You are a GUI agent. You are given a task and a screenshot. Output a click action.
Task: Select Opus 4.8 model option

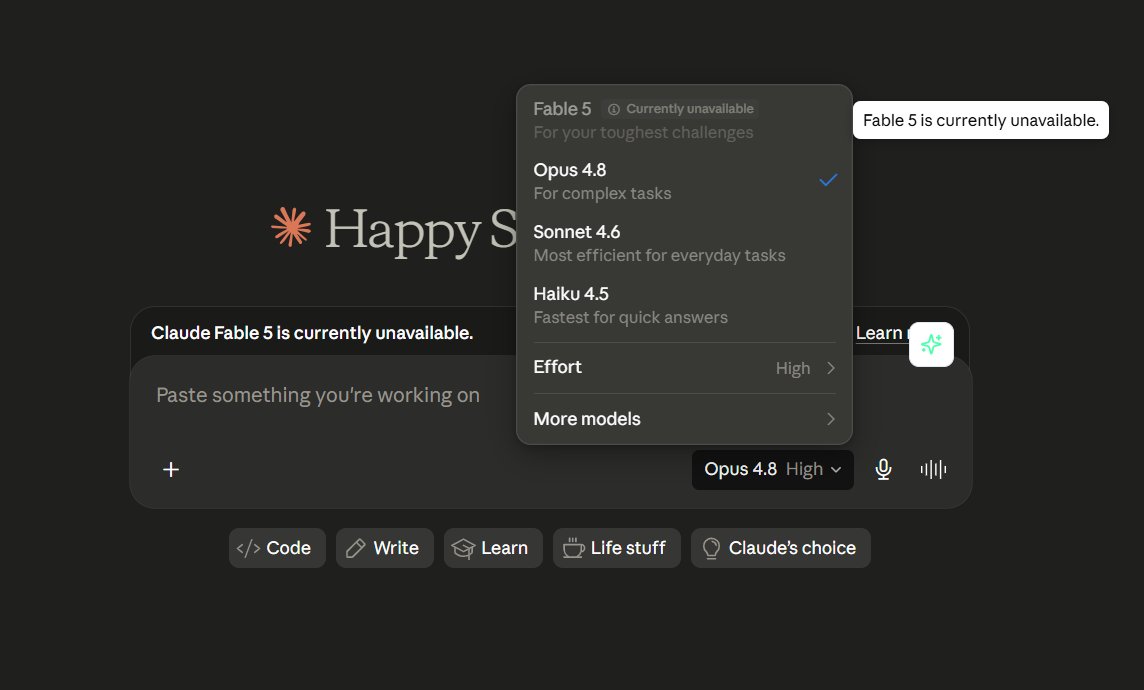tap(684, 181)
